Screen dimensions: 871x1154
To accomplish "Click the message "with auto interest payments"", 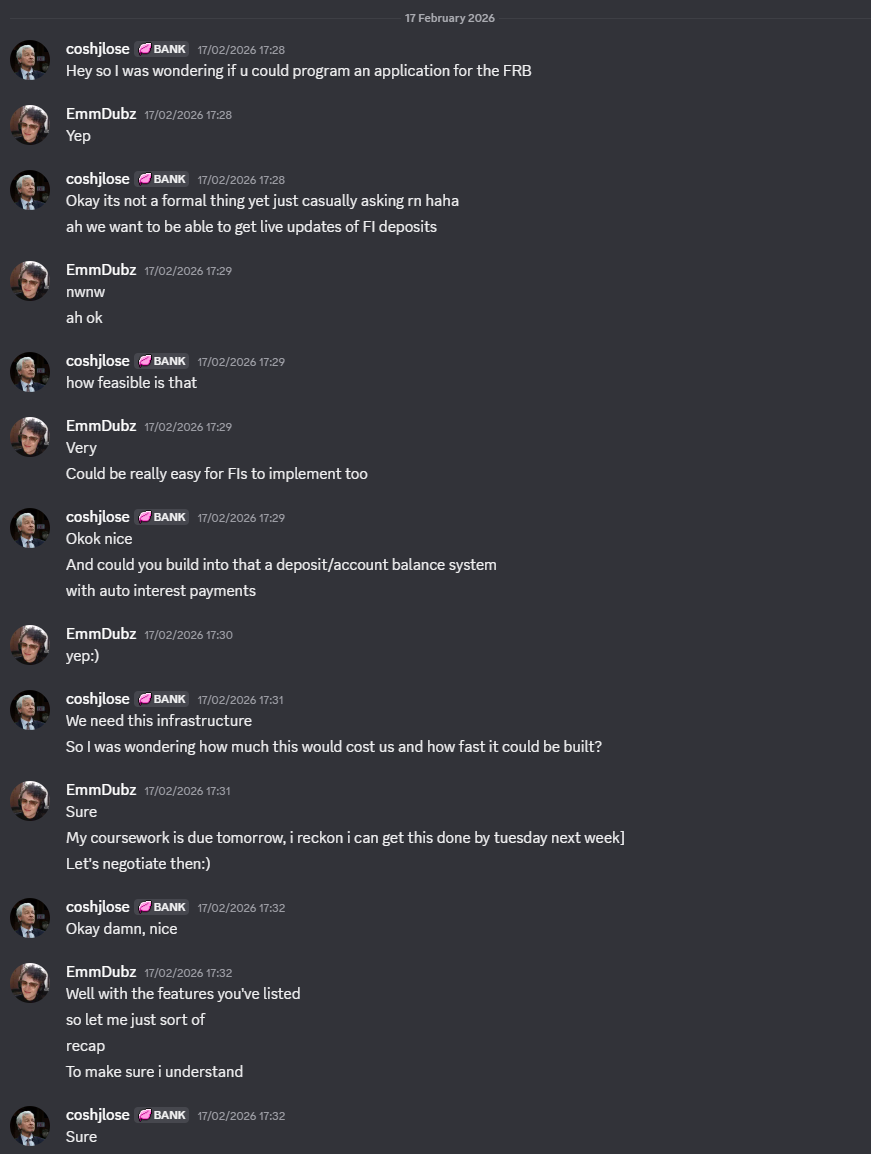I will (161, 591).
